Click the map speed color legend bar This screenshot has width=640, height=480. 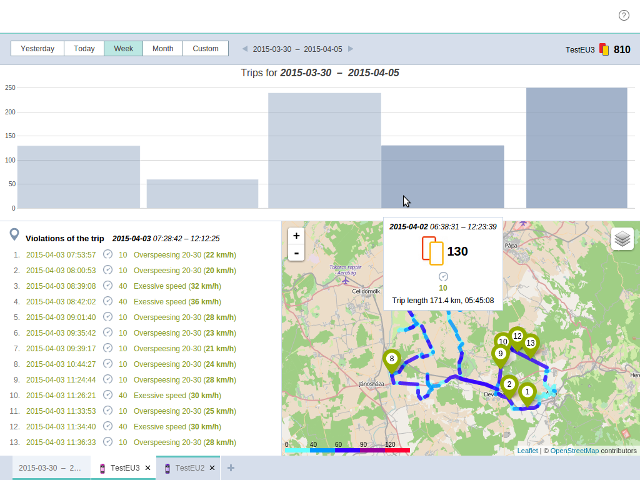tap(347, 450)
